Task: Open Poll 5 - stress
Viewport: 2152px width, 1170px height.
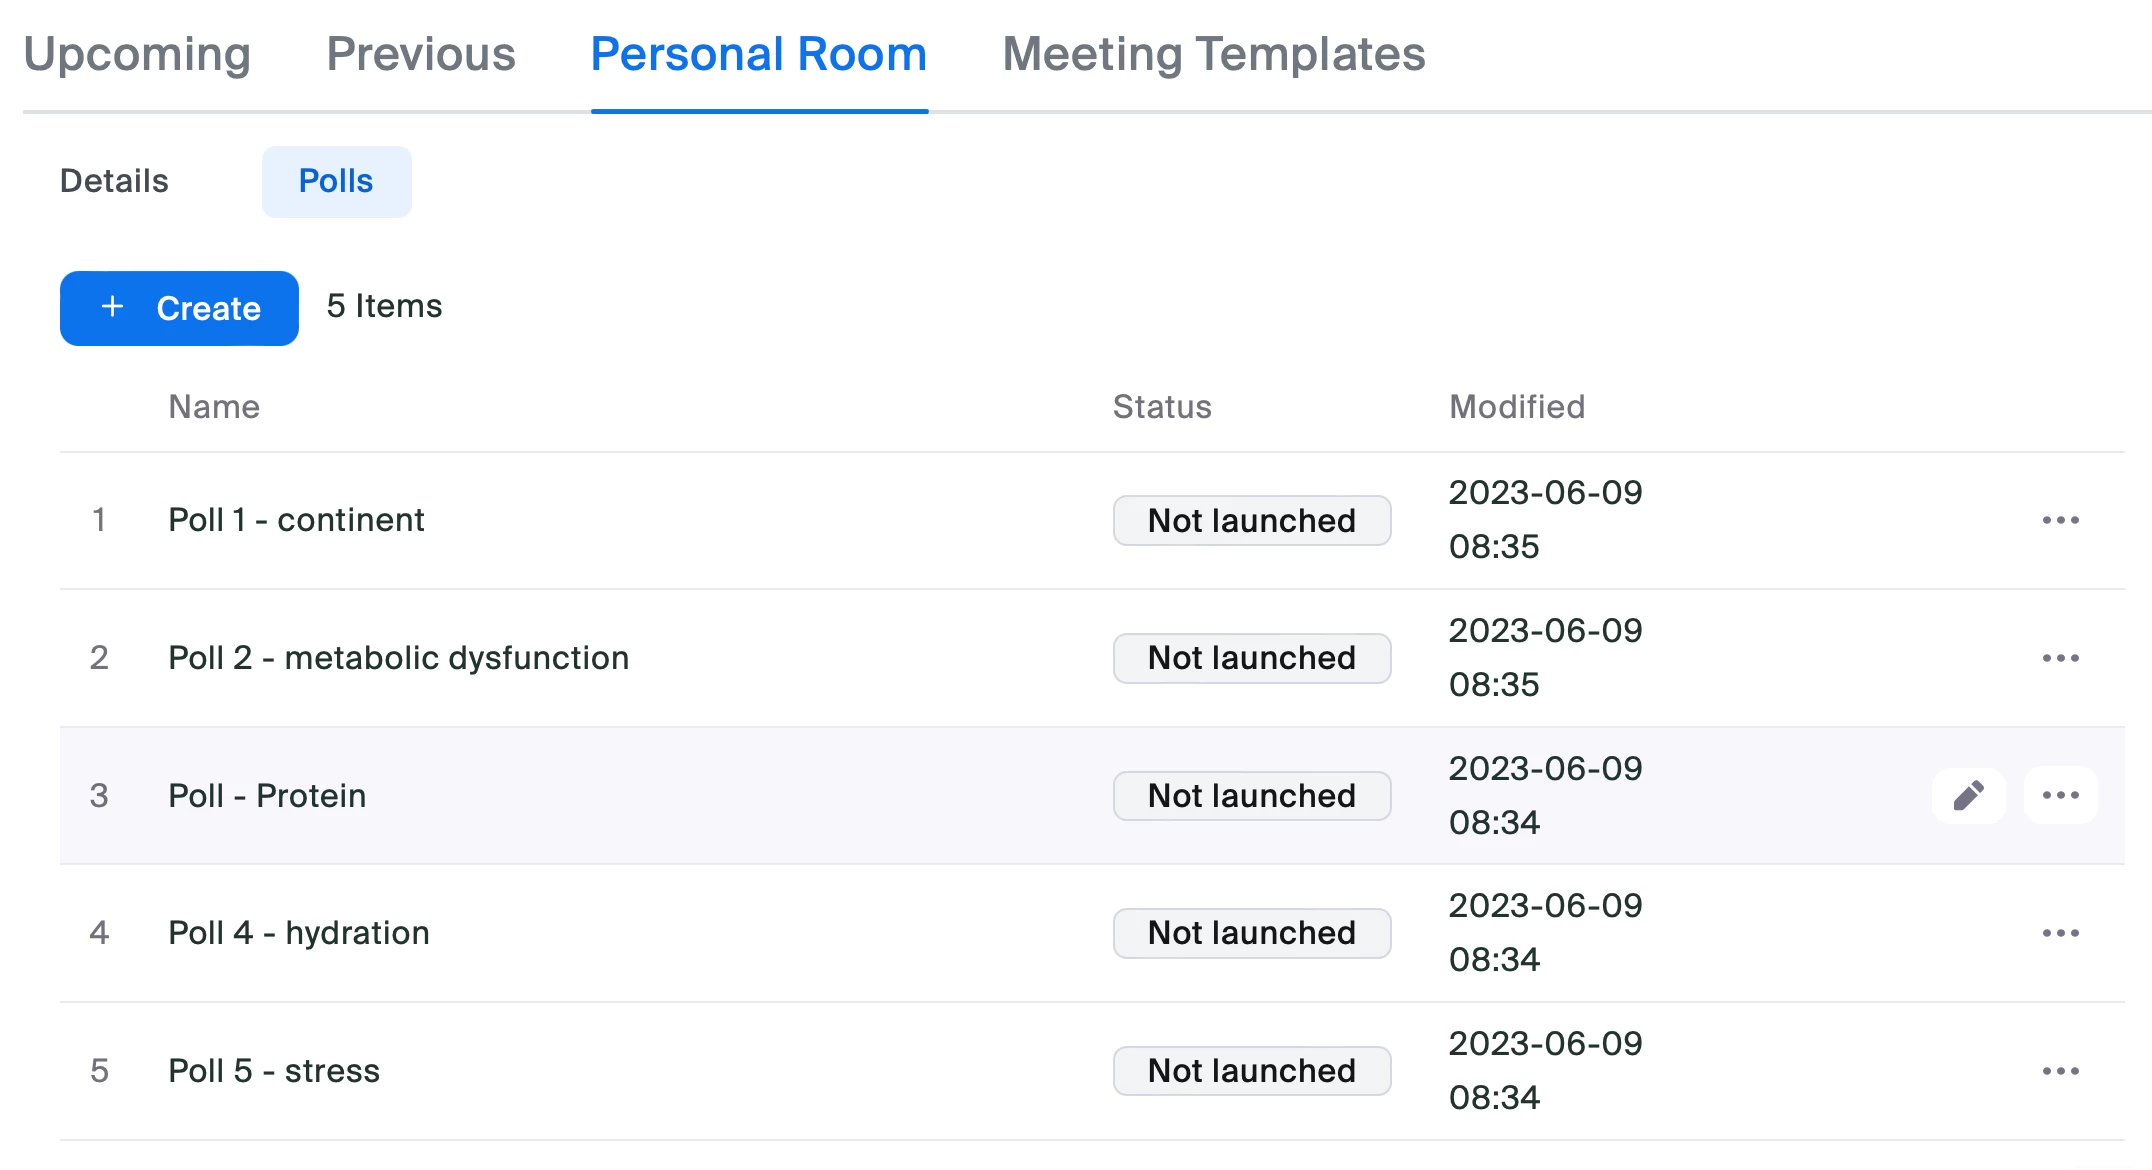Action: click(x=274, y=1071)
